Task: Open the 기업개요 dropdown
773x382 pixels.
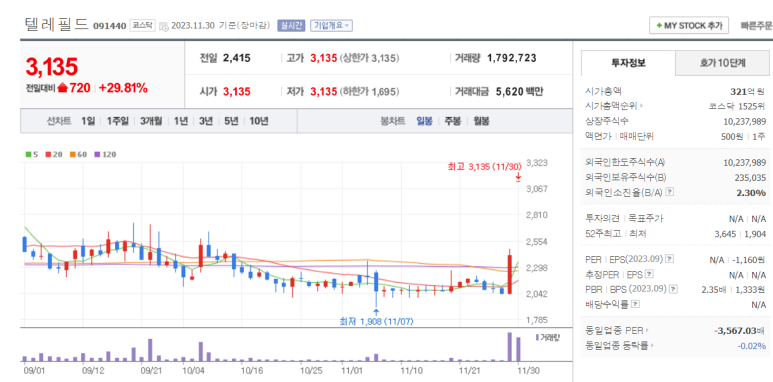Action: tap(331, 26)
